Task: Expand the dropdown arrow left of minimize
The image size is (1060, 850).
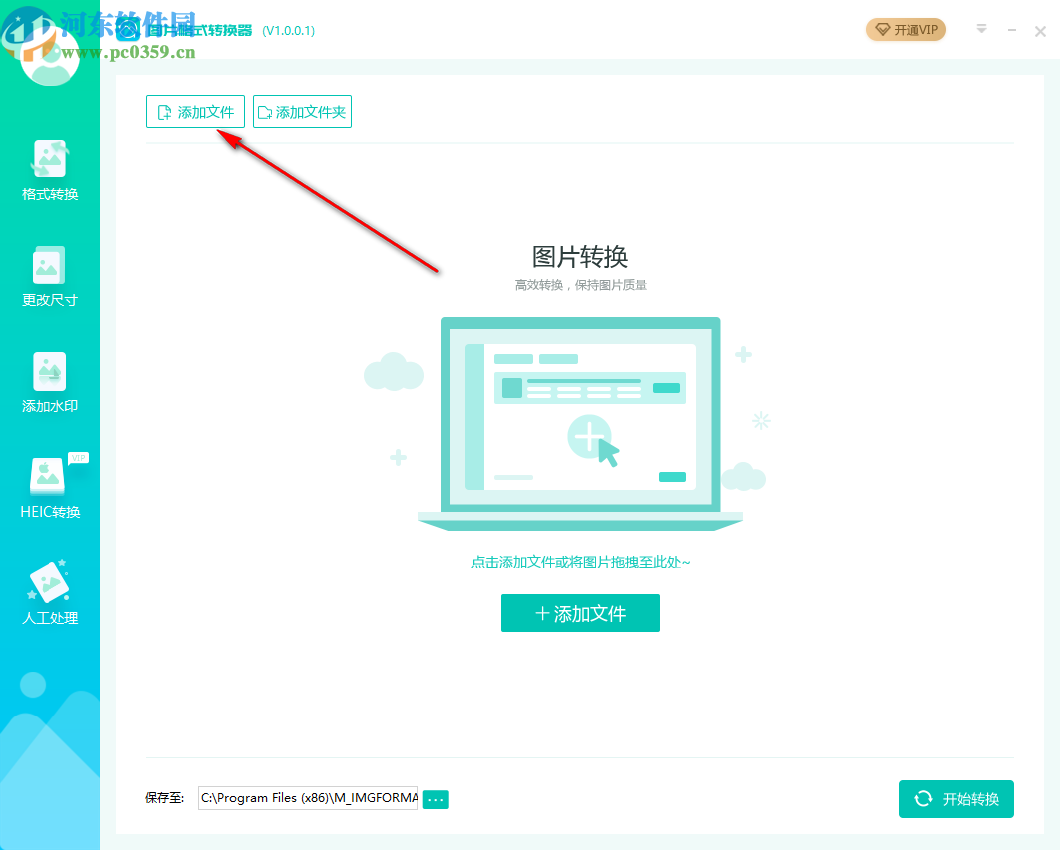Action: 981,30
